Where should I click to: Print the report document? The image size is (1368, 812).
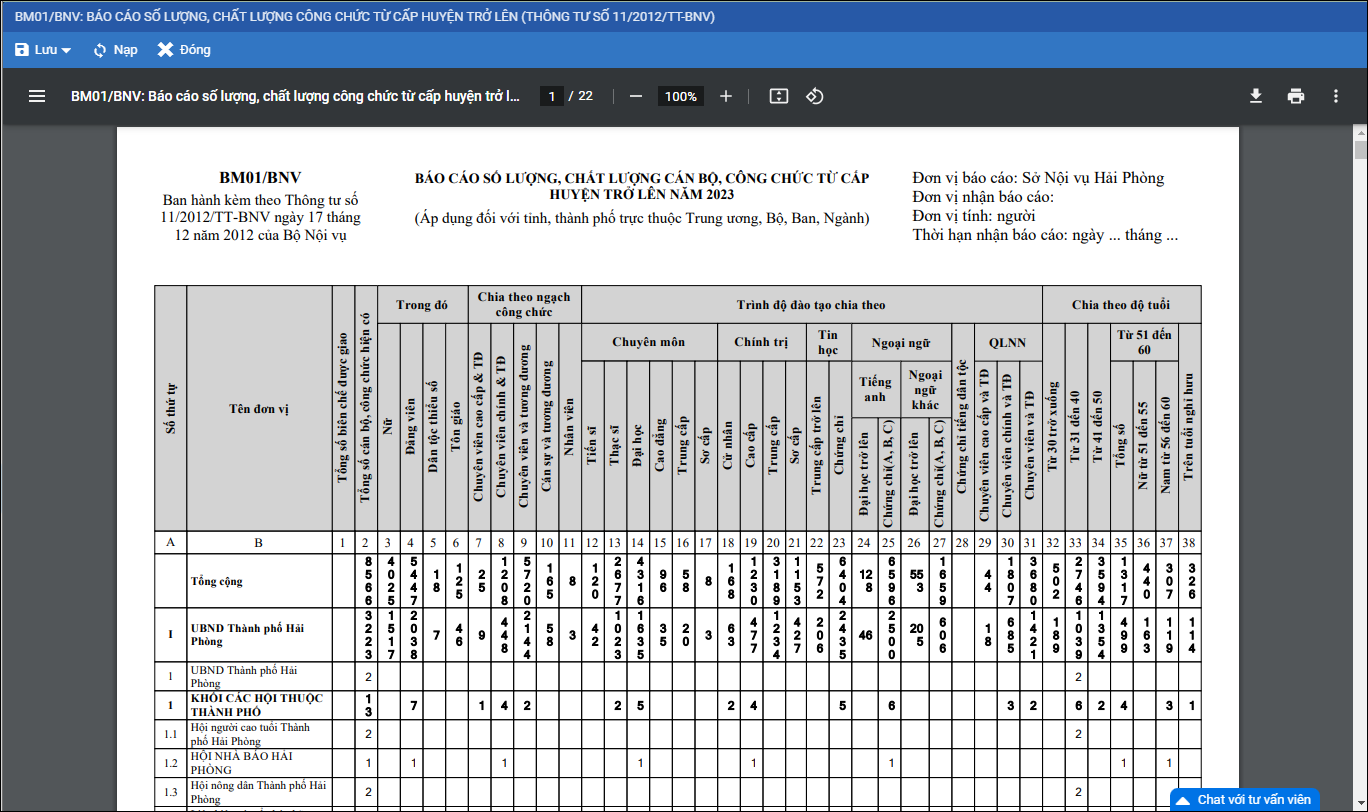pyautogui.click(x=1296, y=96)
